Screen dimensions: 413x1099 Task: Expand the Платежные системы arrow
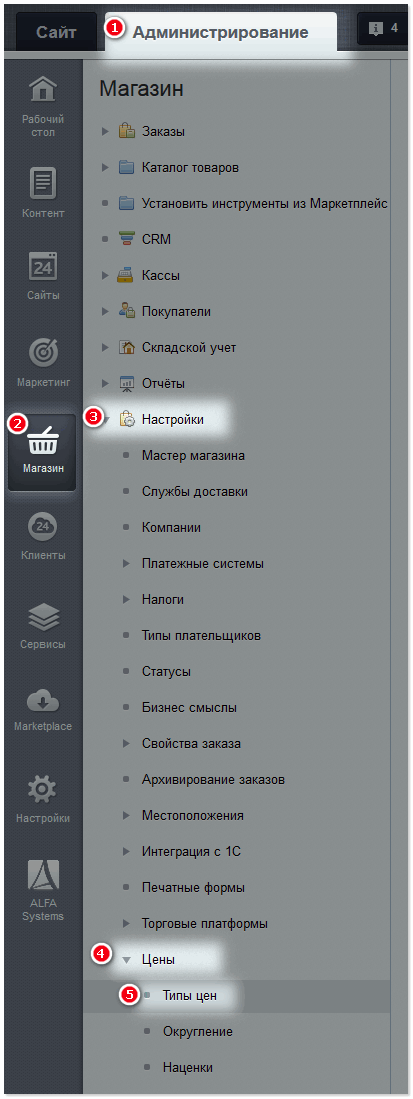[126, 564]
